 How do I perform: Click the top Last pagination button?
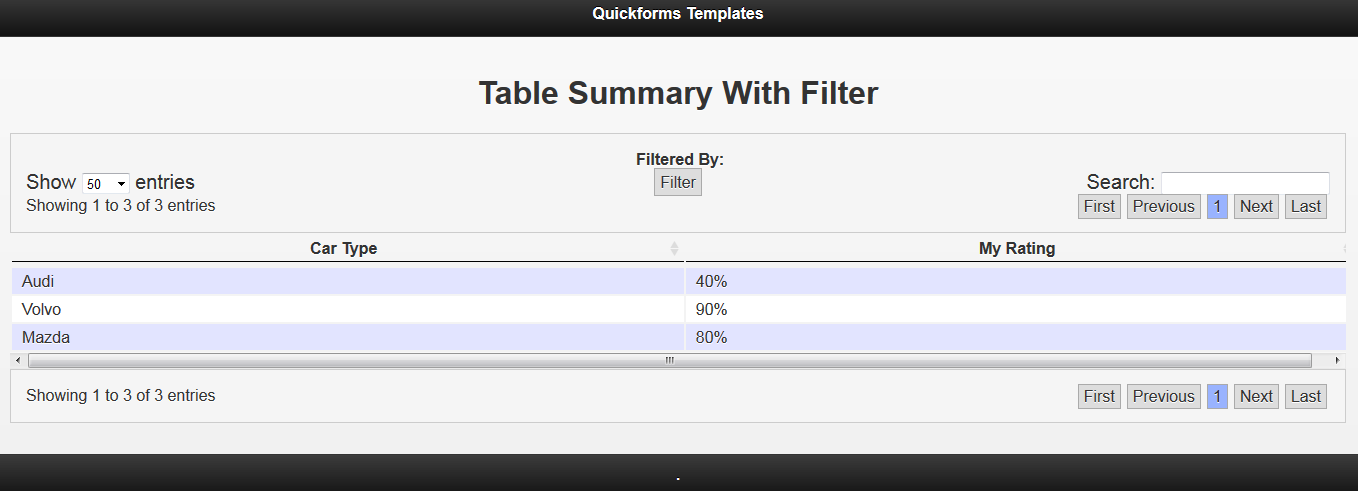pyautogui.click(x=1306, y=206)
